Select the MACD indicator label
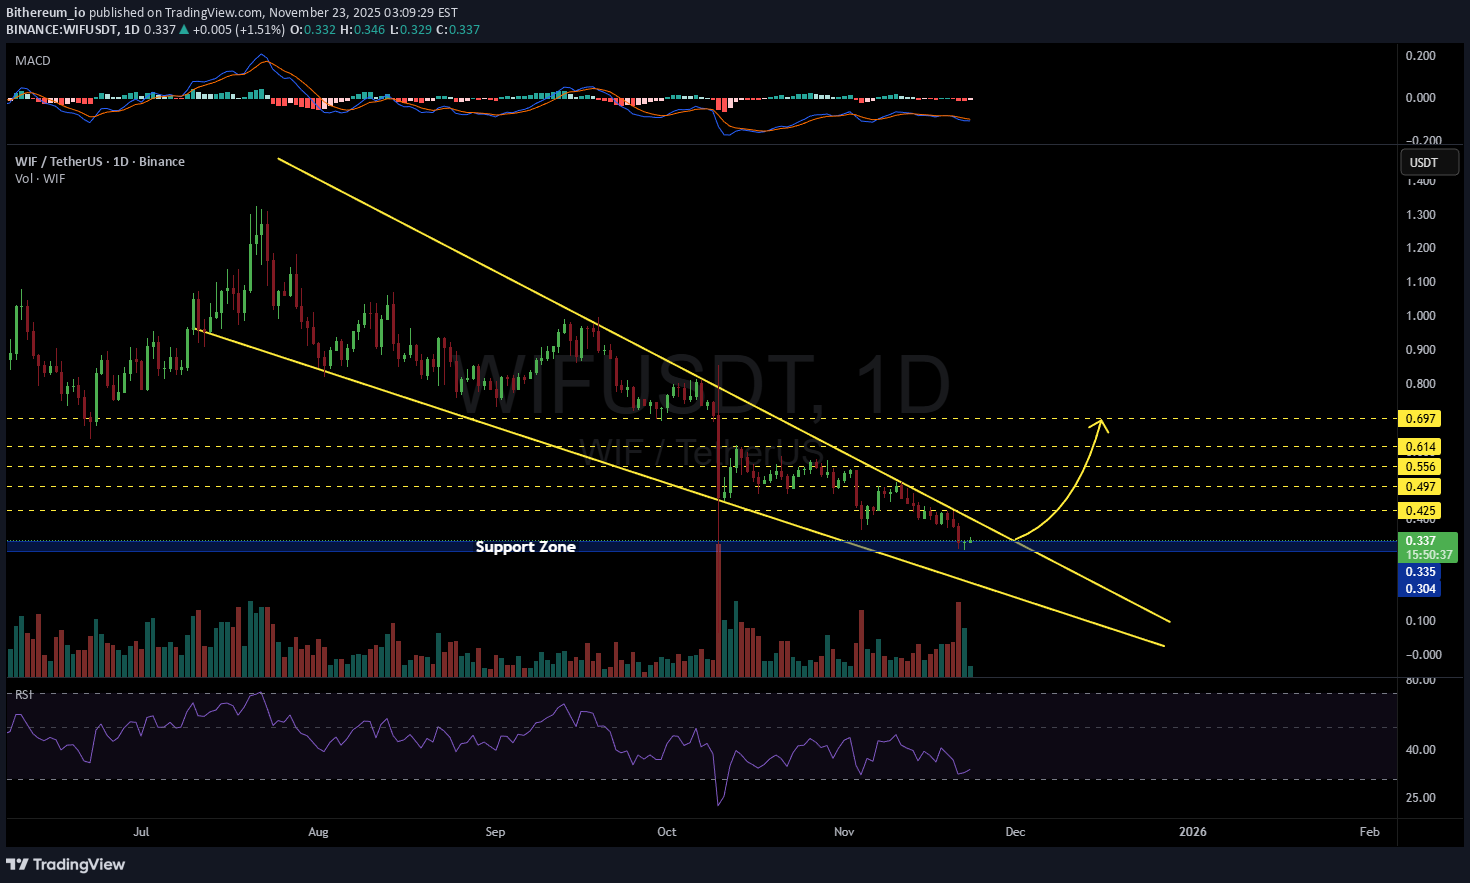 coord(33,61)
